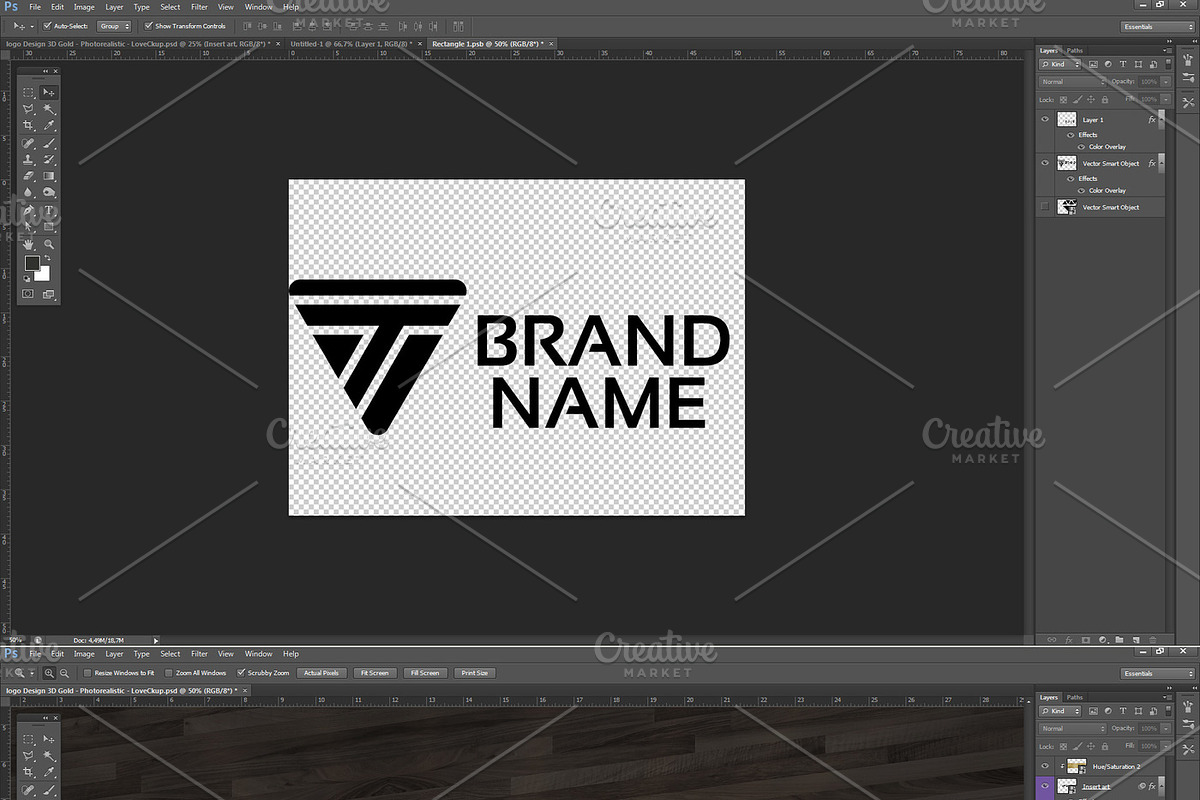The image size is (1200, 800).
Task: Select the Sponge tool in top toolbox
Action: pyautogui.click(x=48, y=193)
